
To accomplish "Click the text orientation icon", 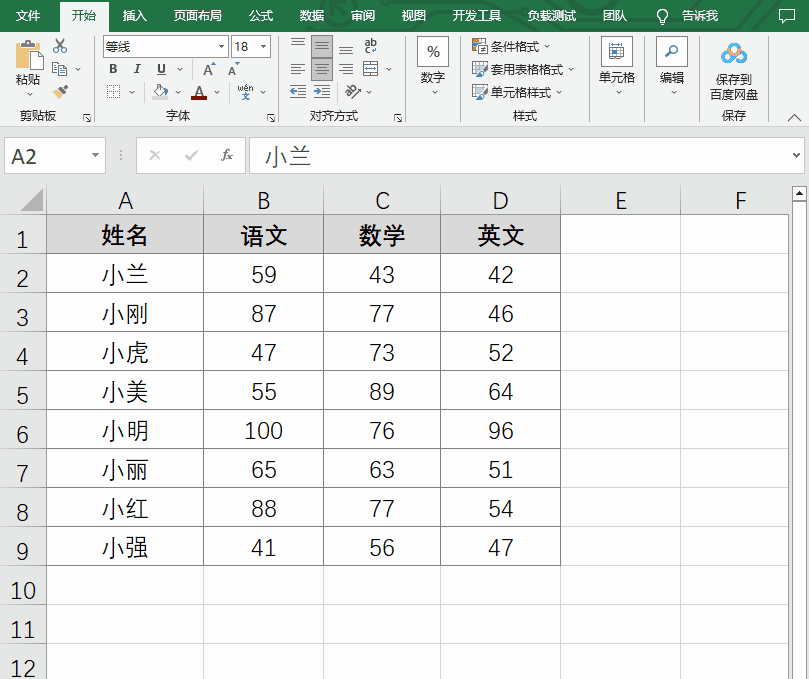I will [353, 92].
